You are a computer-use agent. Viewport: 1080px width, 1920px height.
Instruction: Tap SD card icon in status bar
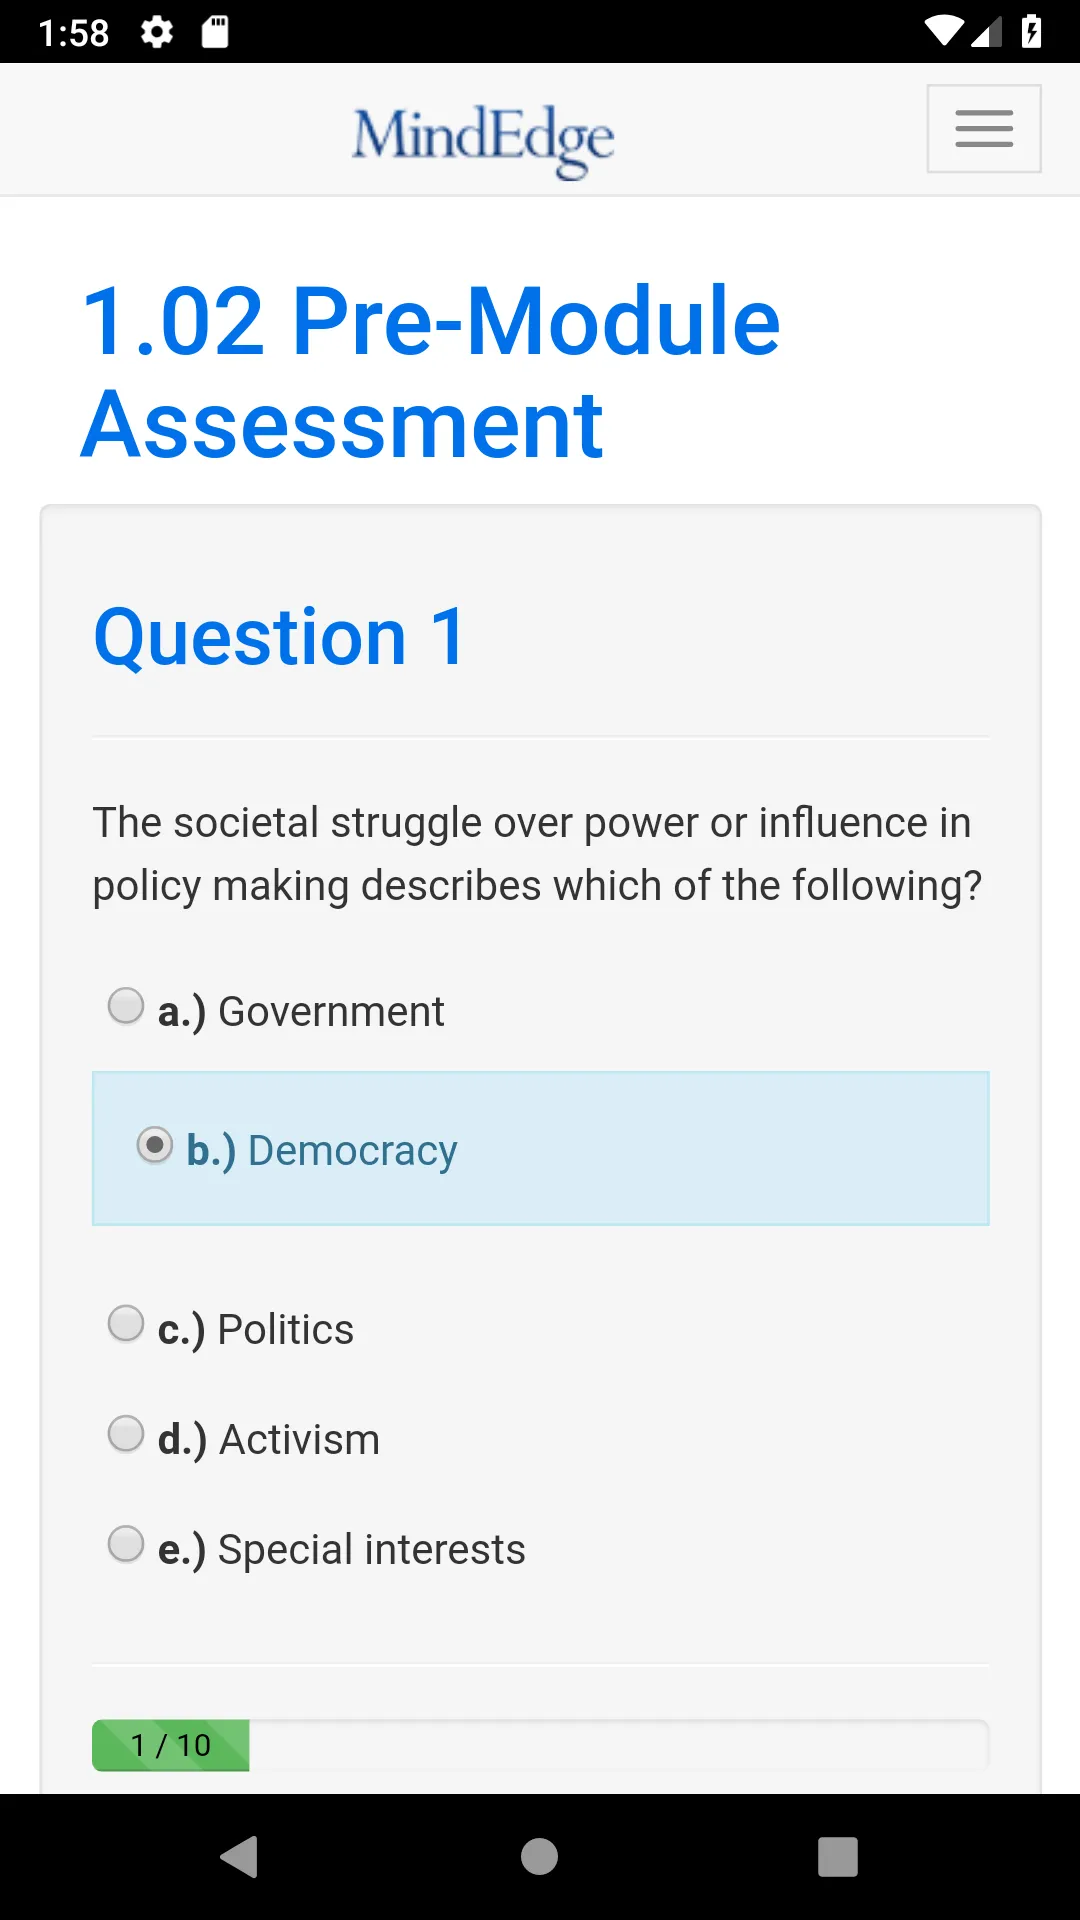(215, 32)
